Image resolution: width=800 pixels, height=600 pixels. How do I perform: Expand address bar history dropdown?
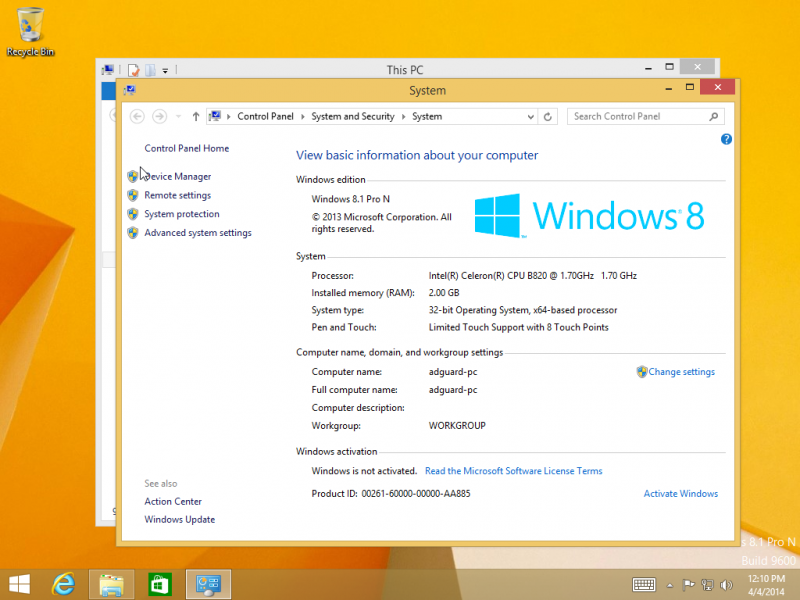pos(531,117)
